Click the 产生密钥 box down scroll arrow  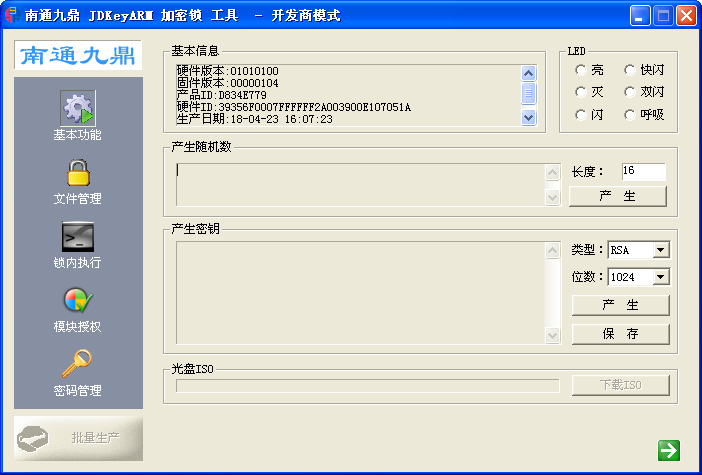553,335
